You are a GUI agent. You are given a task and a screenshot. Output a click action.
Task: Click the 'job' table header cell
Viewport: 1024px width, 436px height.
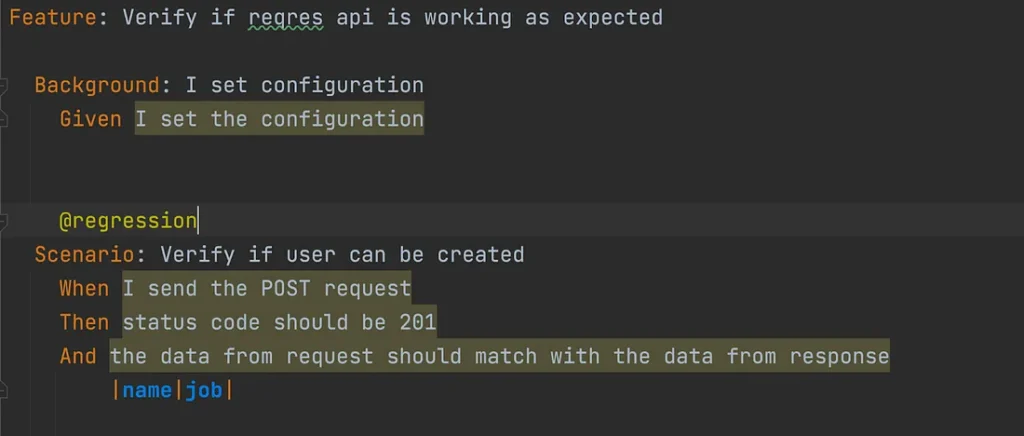point(204,390)
